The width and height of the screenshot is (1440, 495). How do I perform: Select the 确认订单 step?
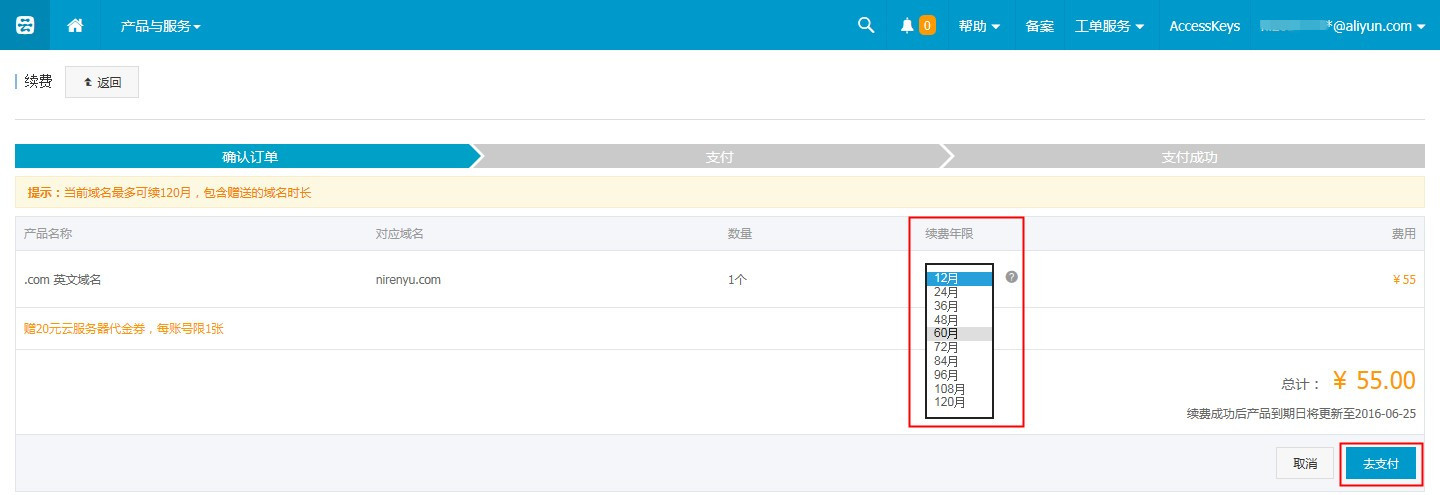[x=247, y=157]
